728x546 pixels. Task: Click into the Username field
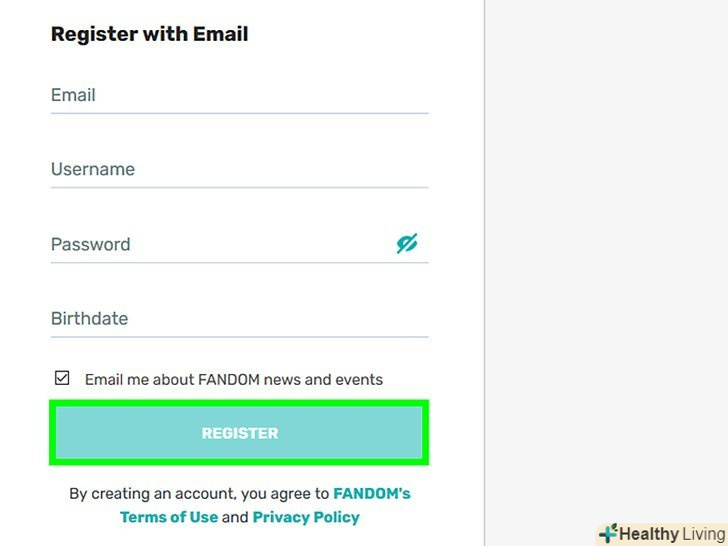click(239, 170)
